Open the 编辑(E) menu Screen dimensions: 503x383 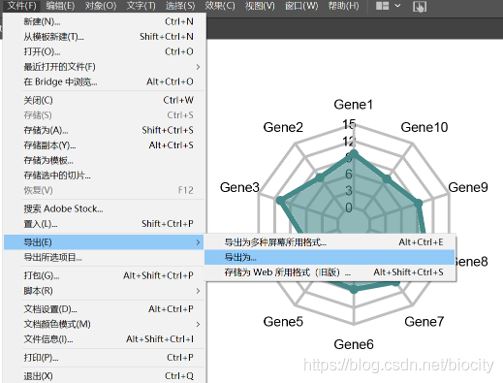[x=60, y=6]
